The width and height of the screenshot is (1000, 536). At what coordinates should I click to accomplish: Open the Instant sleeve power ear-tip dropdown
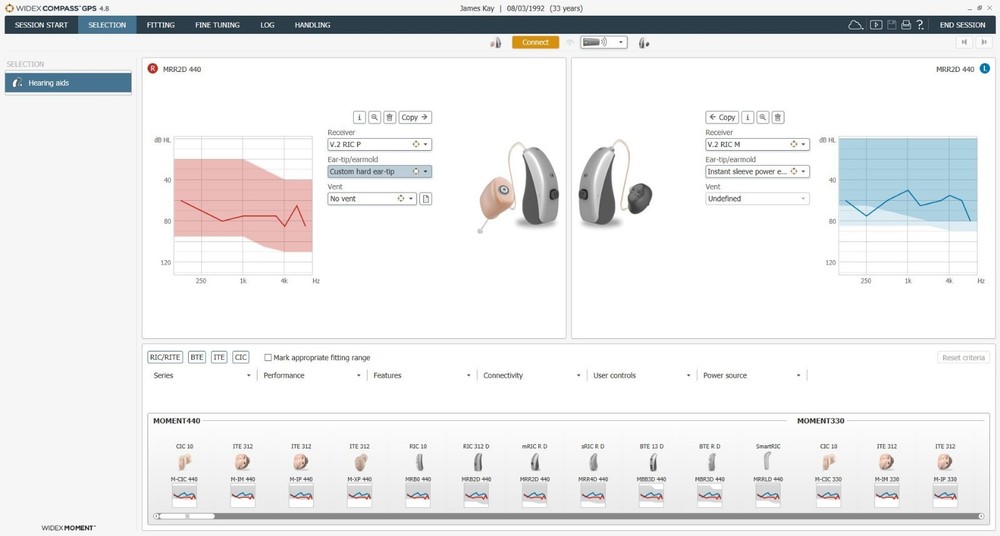(x=758, y=172)
